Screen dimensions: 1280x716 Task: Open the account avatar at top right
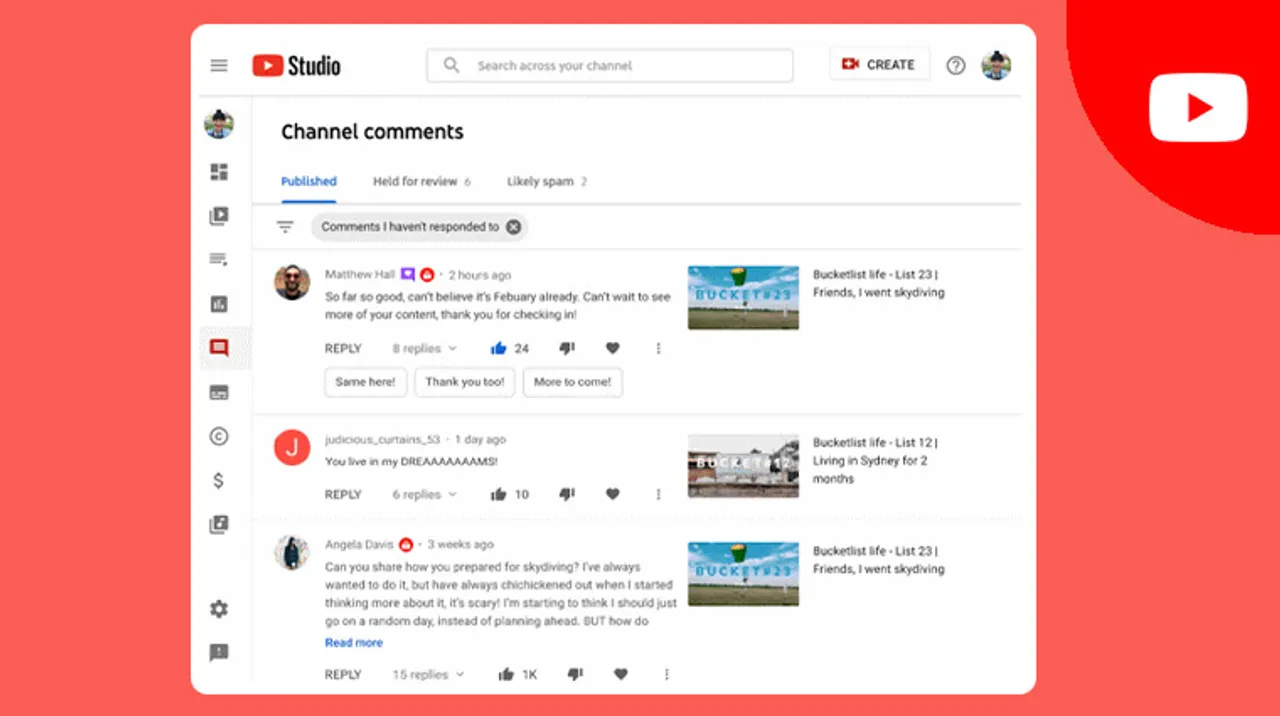(x=996, y=65)
